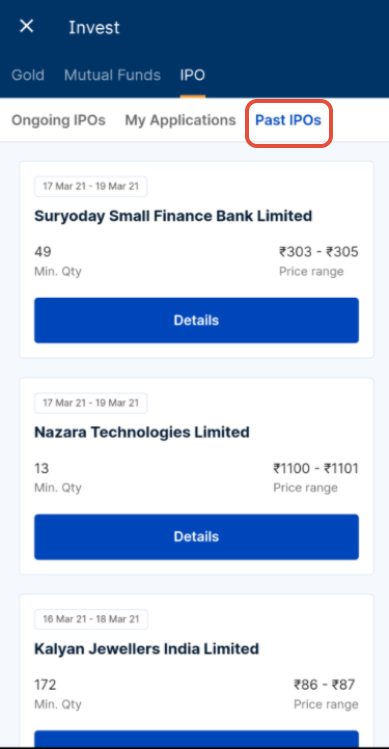
Task: Select the IPO tab
Action: pos(193,75)
